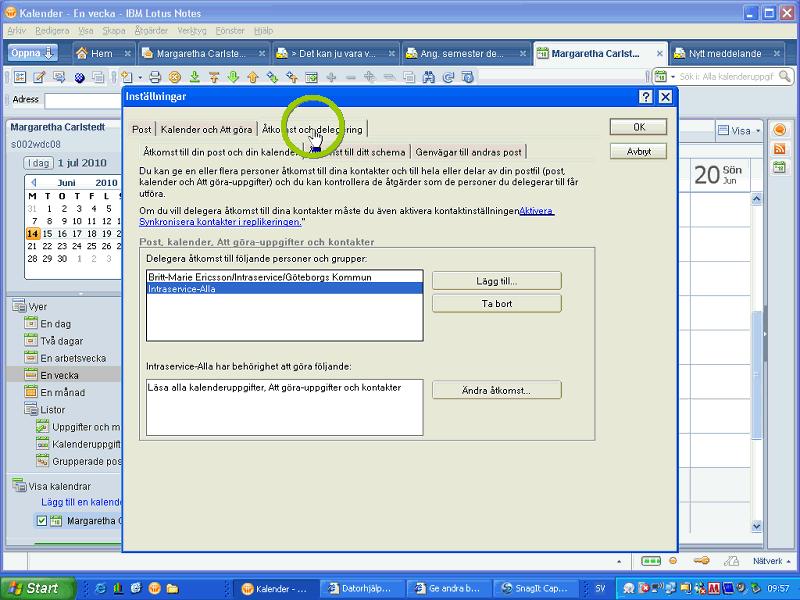The image size is (800, 600).
Task: Open the Verktyg menu
Action: (192, 31)
